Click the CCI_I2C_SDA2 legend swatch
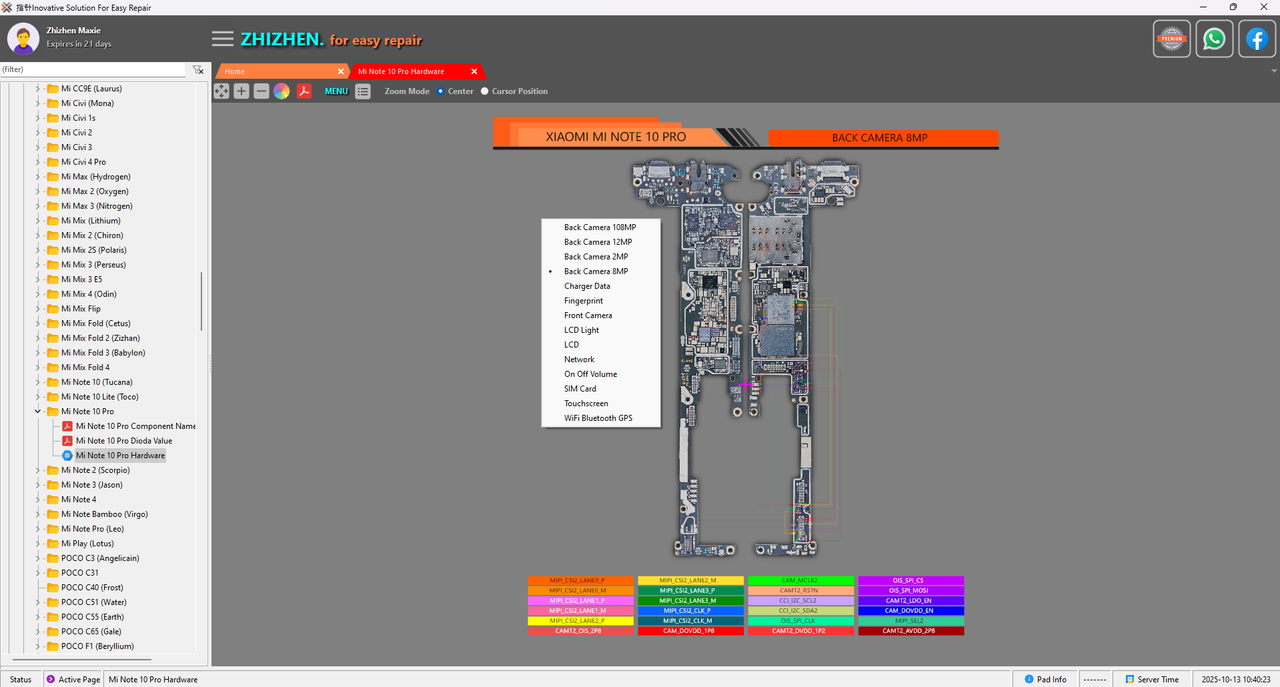Screen dimensions: 1280x687 click(801, 610)
